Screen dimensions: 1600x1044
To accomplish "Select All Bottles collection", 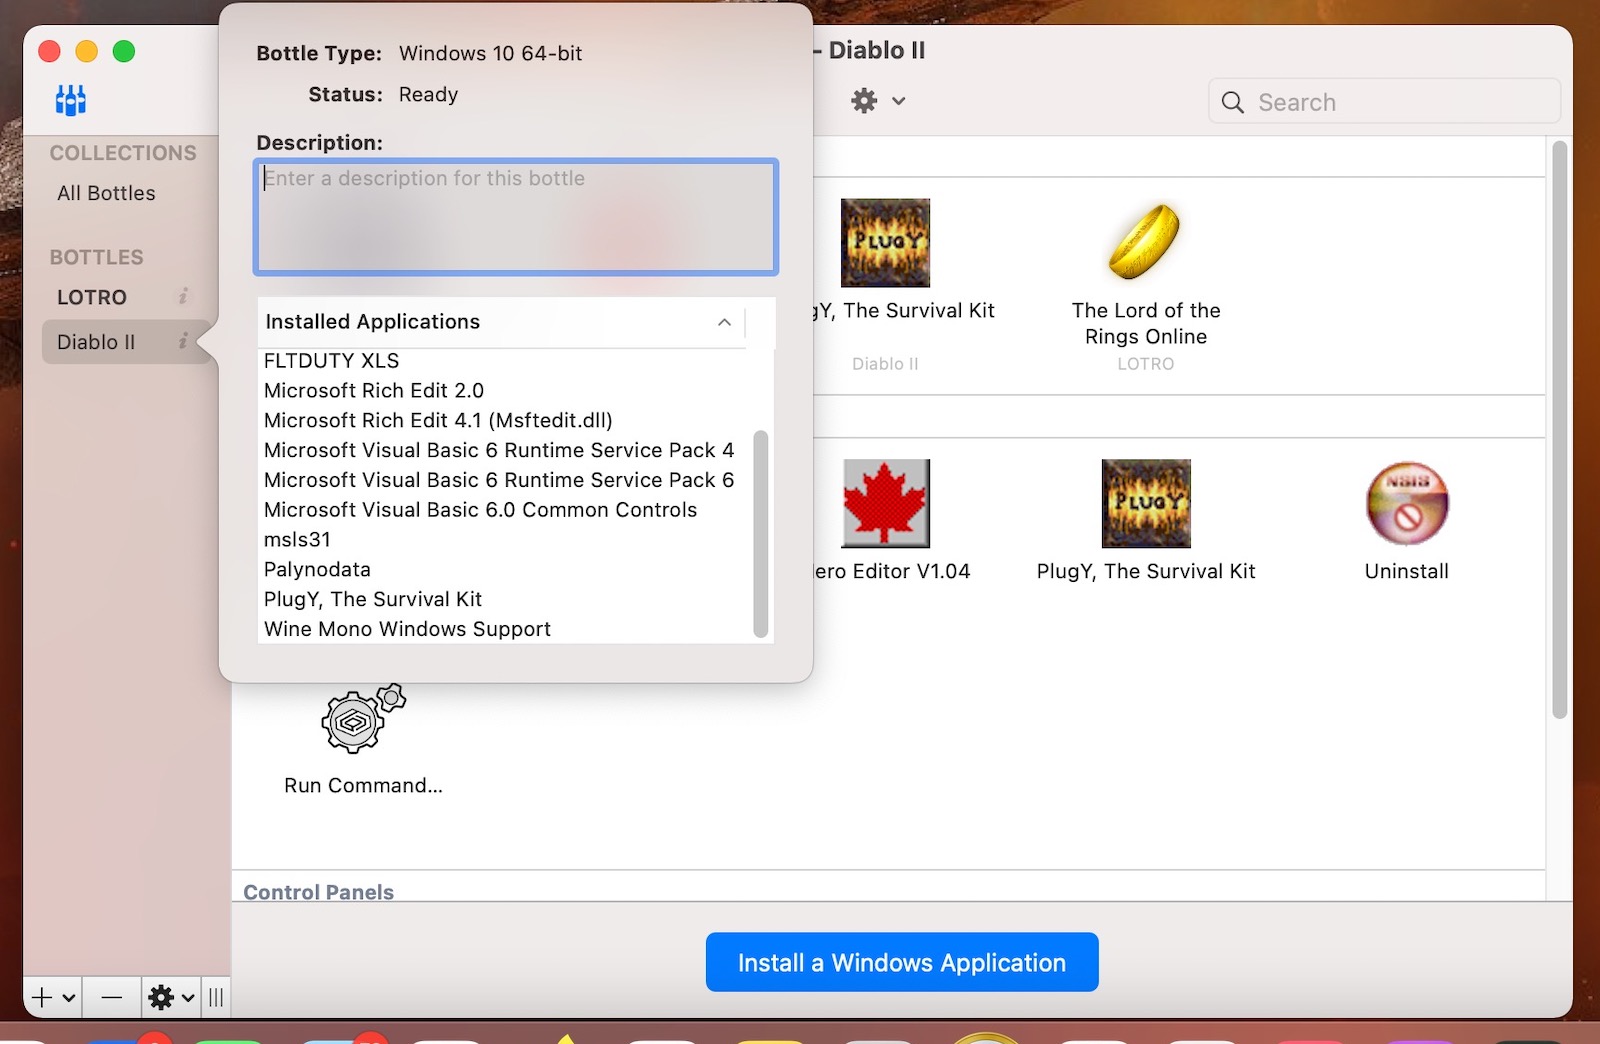I will pyautogui.click(x=106, y=193).
